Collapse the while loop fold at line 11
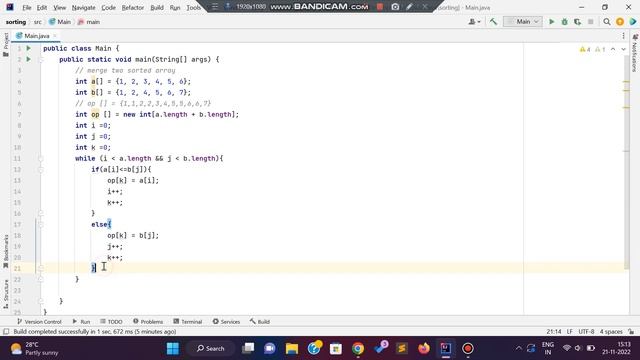 point(40,158)
